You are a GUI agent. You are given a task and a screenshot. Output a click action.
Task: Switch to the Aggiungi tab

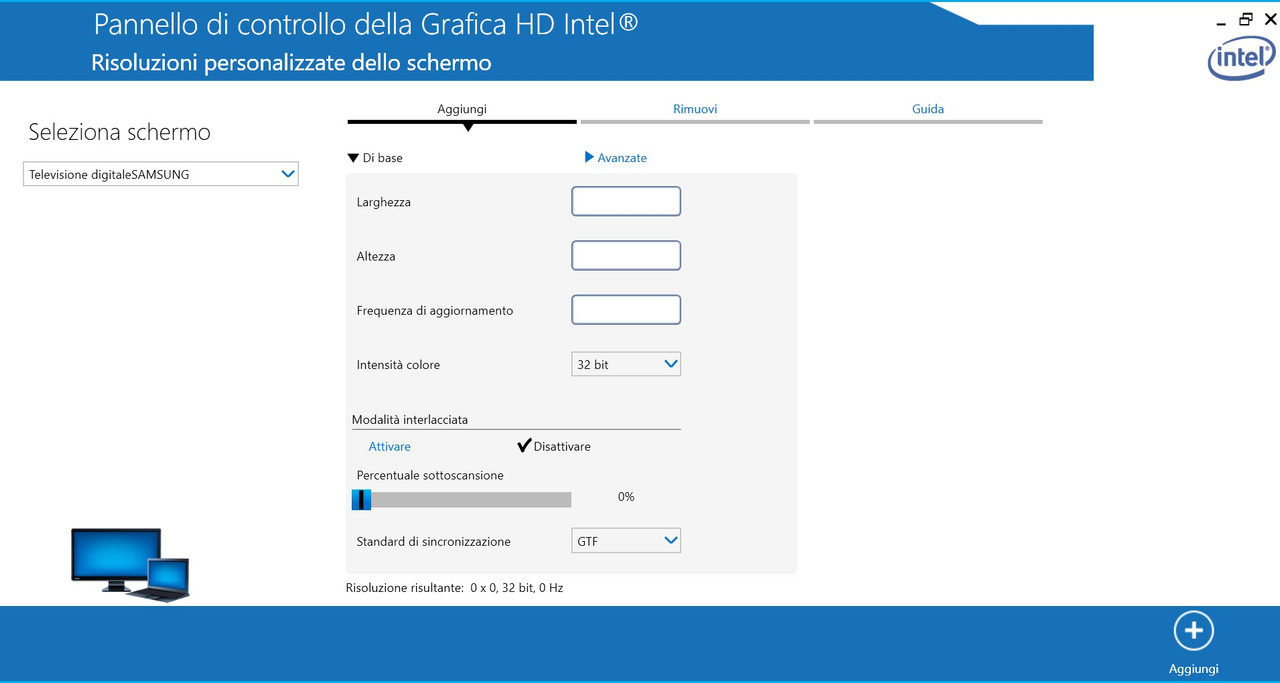pyautogui.click(x=462, y=110)
